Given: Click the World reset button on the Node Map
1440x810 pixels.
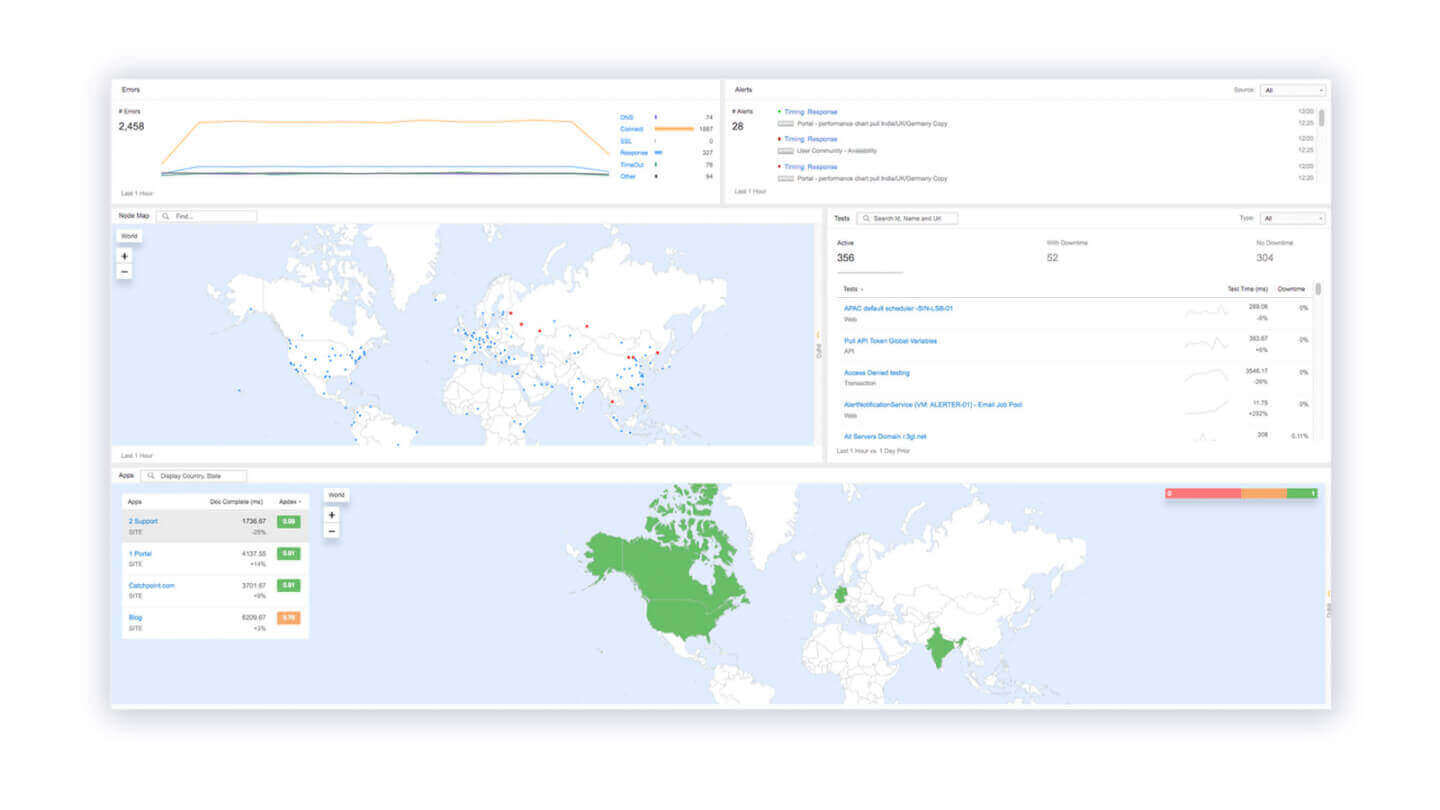Looking at the screenshot, I should pos(129,235).
